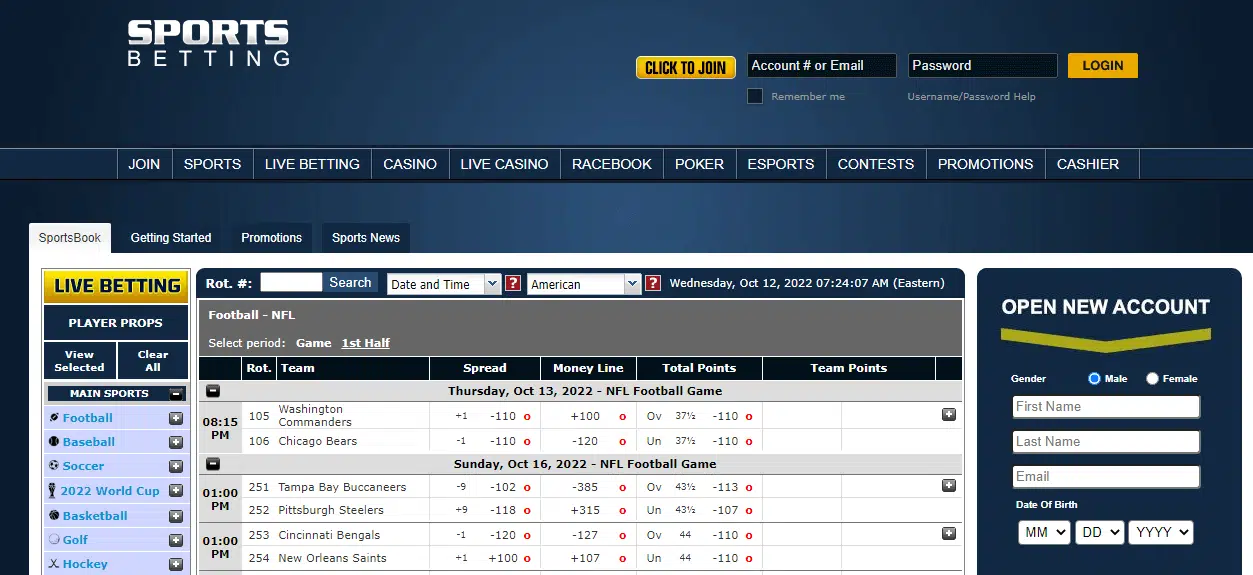Collapse the Main Sports section
1253x575 pixels.
pyautogui.click(x=176, y=394)
